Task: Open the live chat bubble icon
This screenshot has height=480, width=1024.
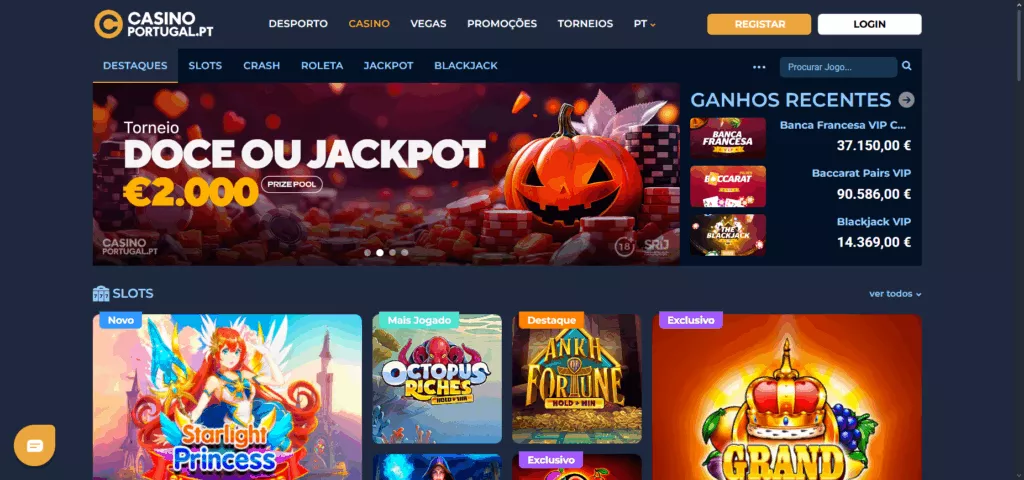Action: point(35,445)
